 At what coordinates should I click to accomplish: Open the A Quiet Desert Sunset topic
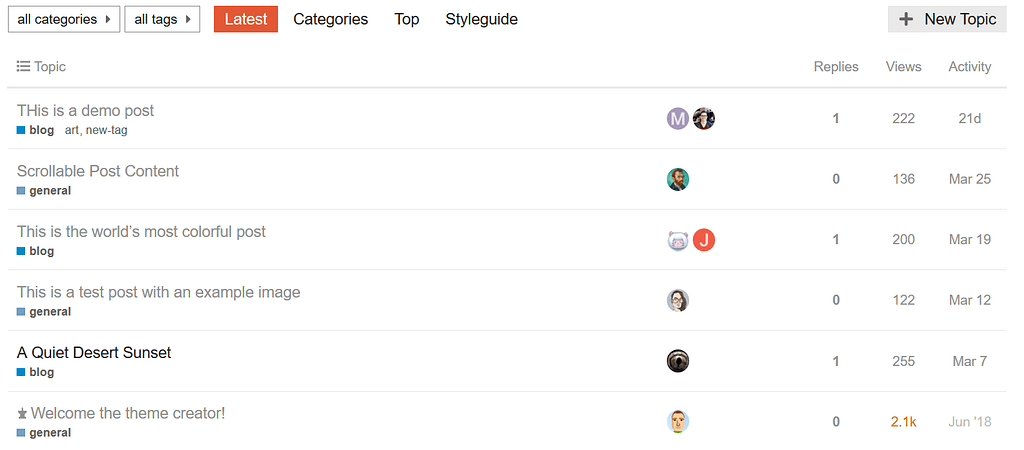[94, 353]
